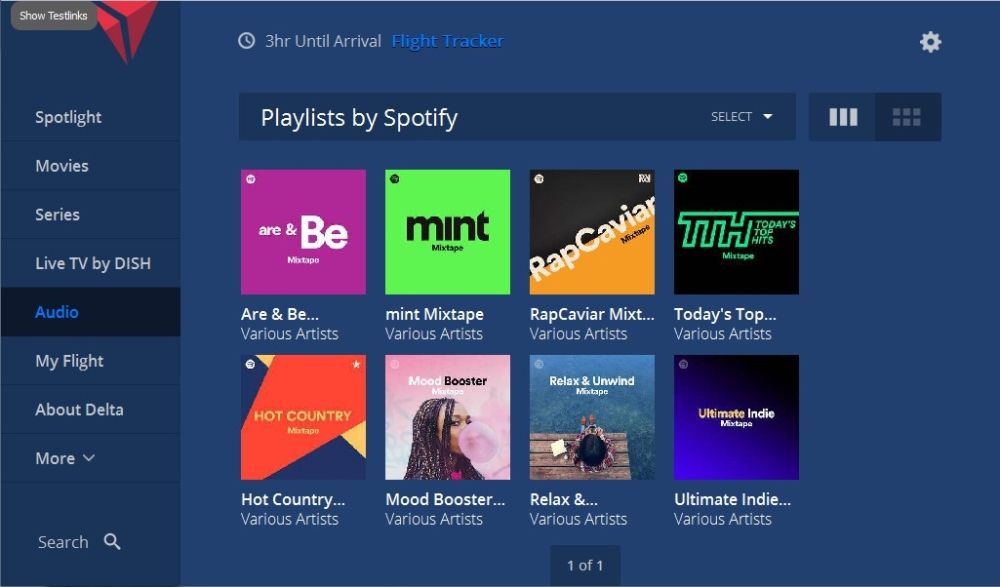Switch to column layout view
1000x587 pixels.
pos(841,116)
